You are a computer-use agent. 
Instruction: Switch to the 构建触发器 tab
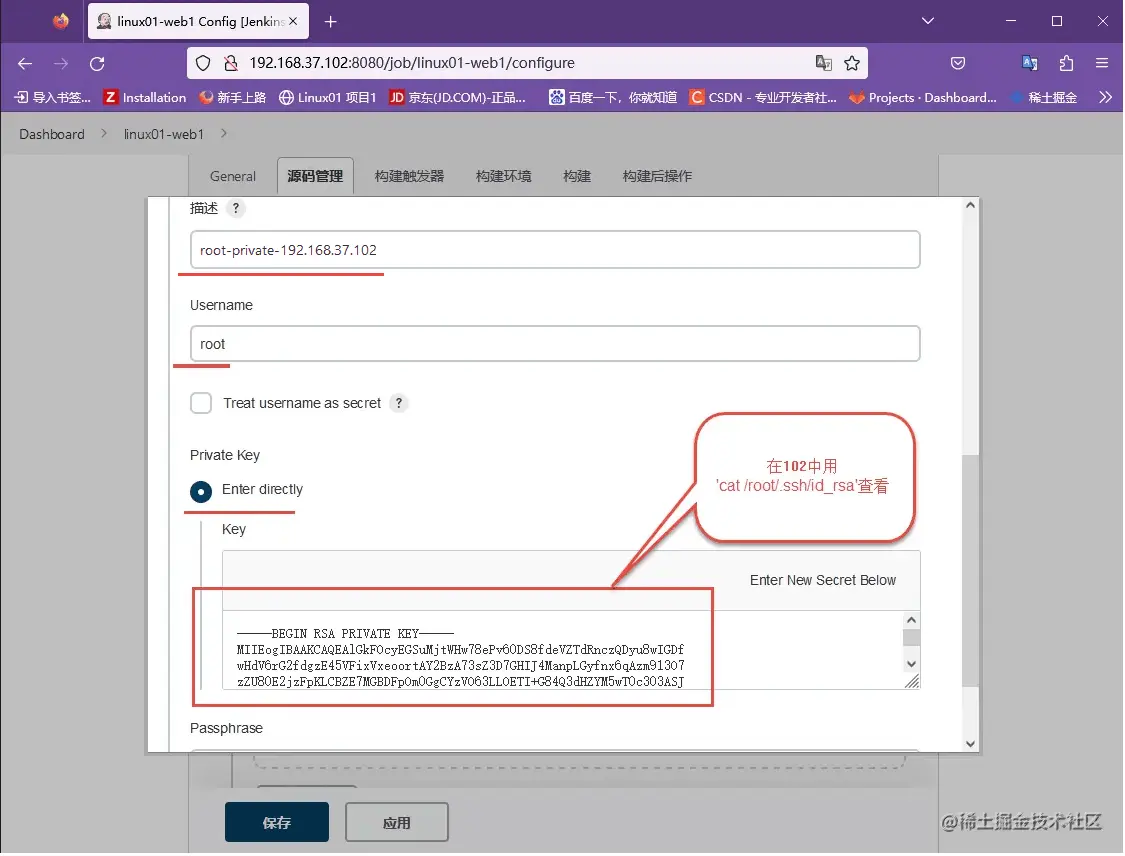[x=409, y=177]
